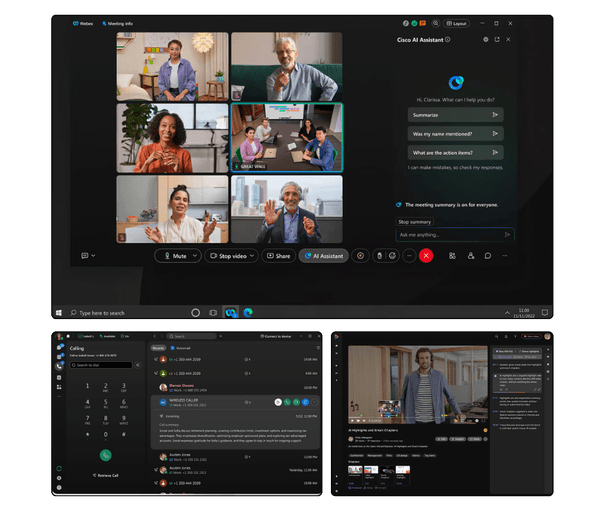Dial digit 9 on the keypad
The height and width of the screenshot is (511, 610).
pyautogui.click(x=124, y=420)
